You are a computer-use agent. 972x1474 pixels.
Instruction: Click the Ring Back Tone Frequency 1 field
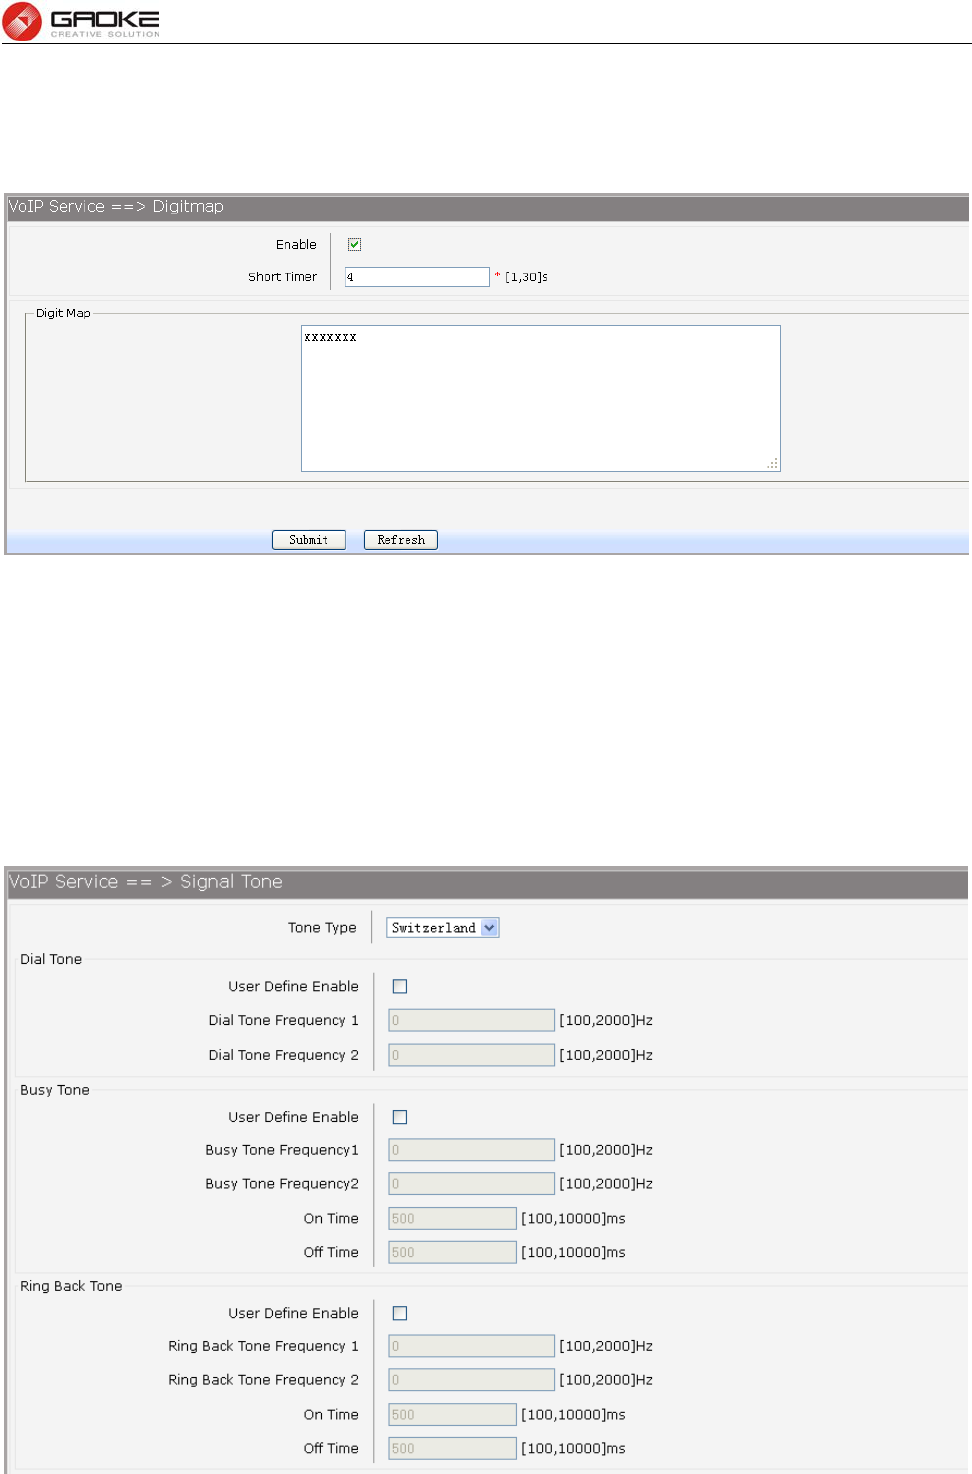[471, 1346]
